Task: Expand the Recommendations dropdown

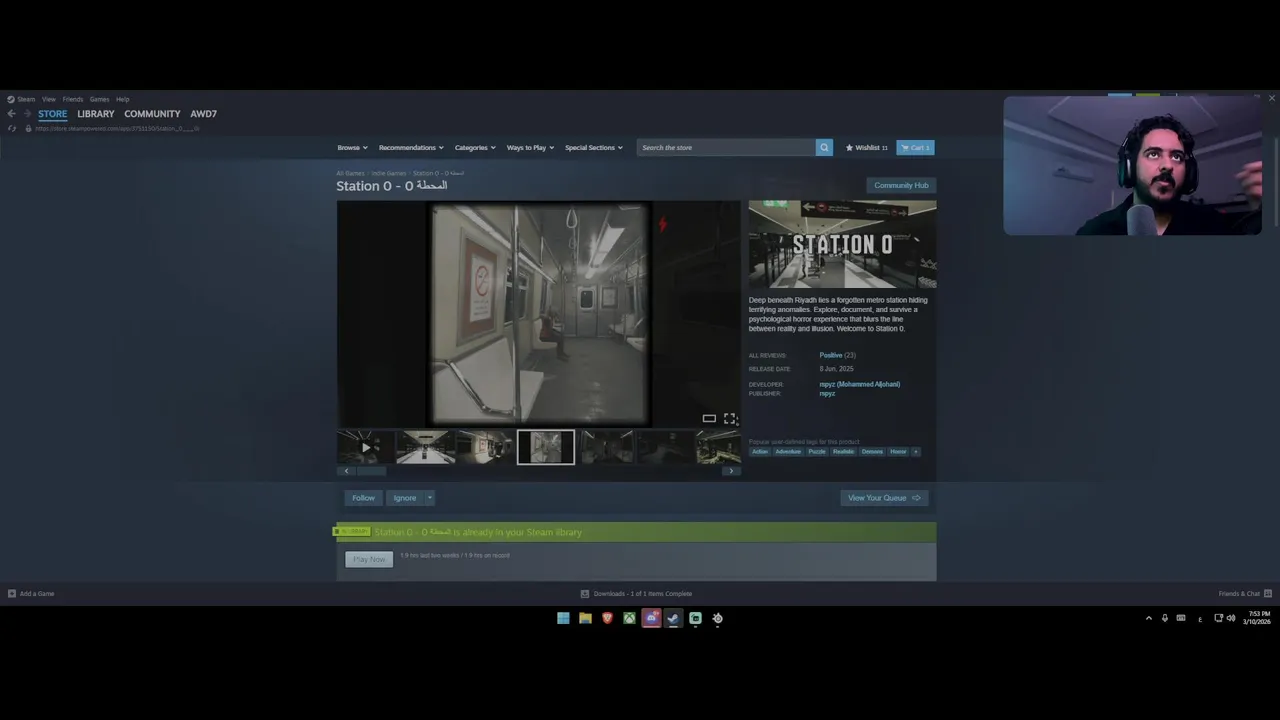Action: tap(411, 147)
